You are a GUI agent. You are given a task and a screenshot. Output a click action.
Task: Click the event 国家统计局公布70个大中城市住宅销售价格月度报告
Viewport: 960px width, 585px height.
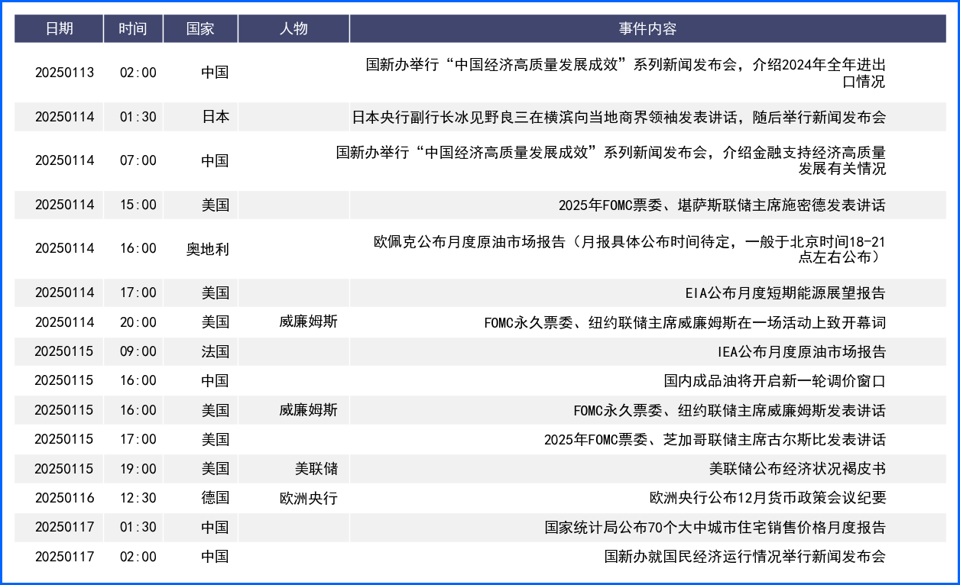715,527
